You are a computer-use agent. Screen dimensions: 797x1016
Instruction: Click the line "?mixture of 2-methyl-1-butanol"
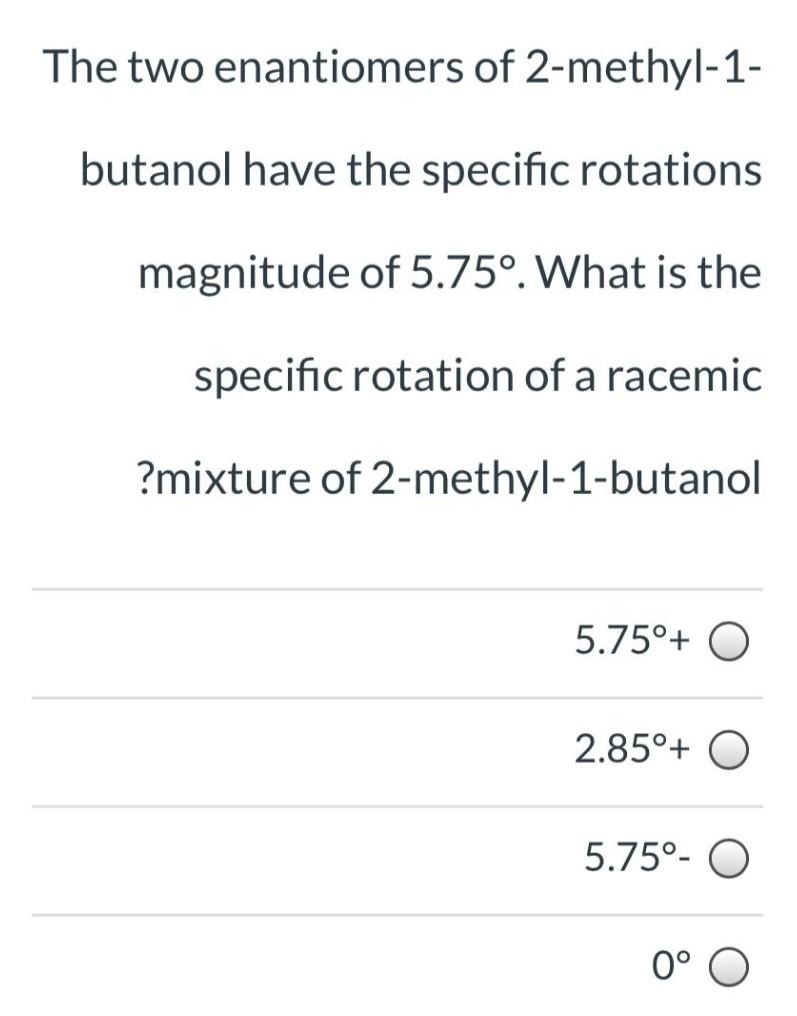click(447, 479)
